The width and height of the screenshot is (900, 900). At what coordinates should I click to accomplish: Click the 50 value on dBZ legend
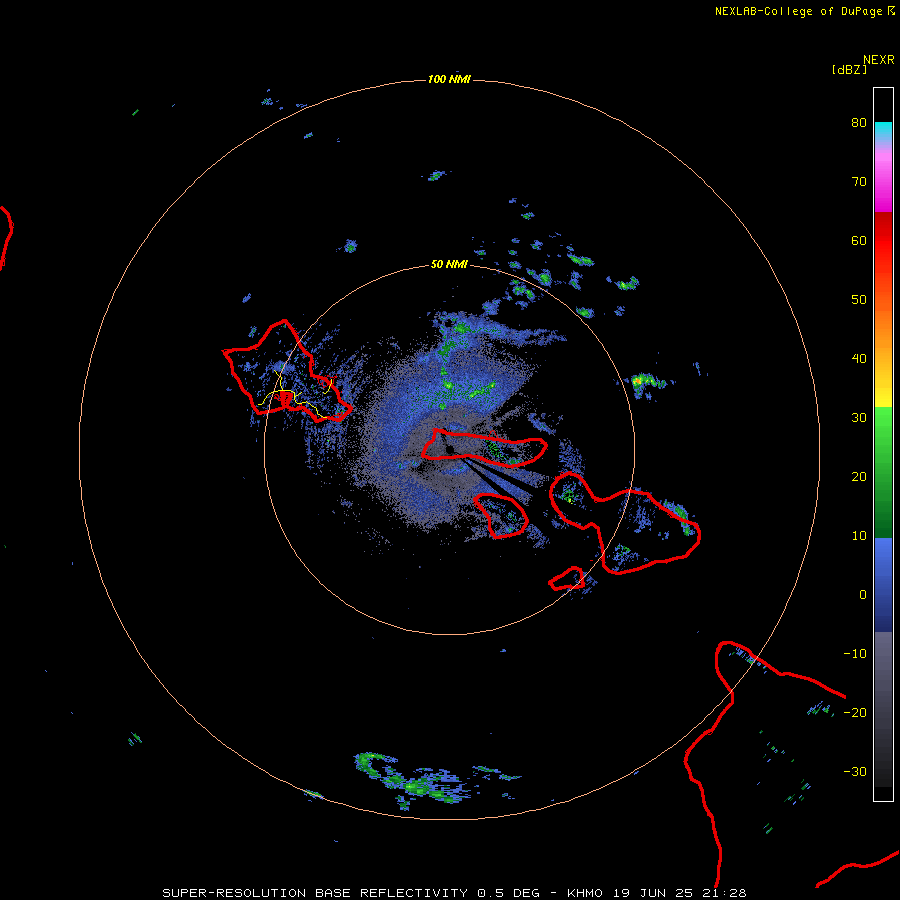pyautogui.click(x=859, y=300)
